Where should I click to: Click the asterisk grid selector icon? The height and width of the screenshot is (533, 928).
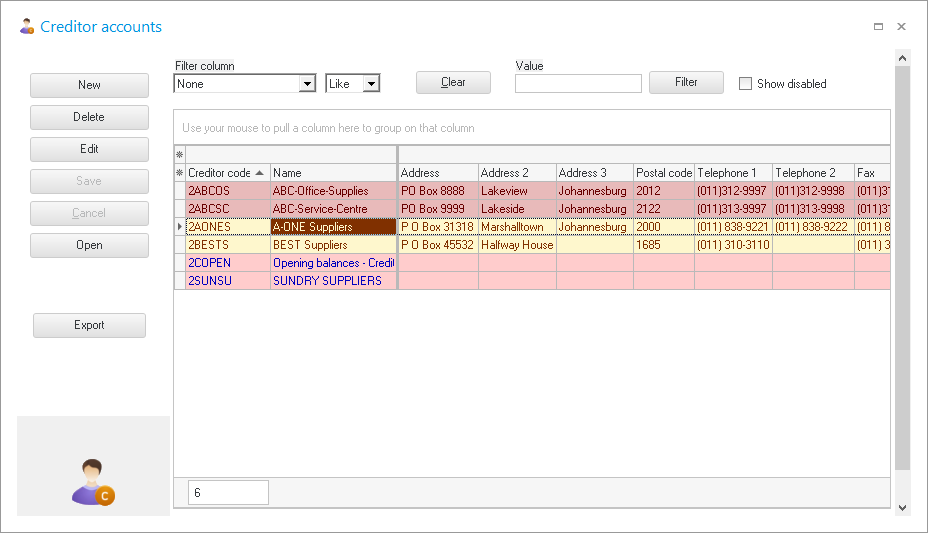[180, 155]
